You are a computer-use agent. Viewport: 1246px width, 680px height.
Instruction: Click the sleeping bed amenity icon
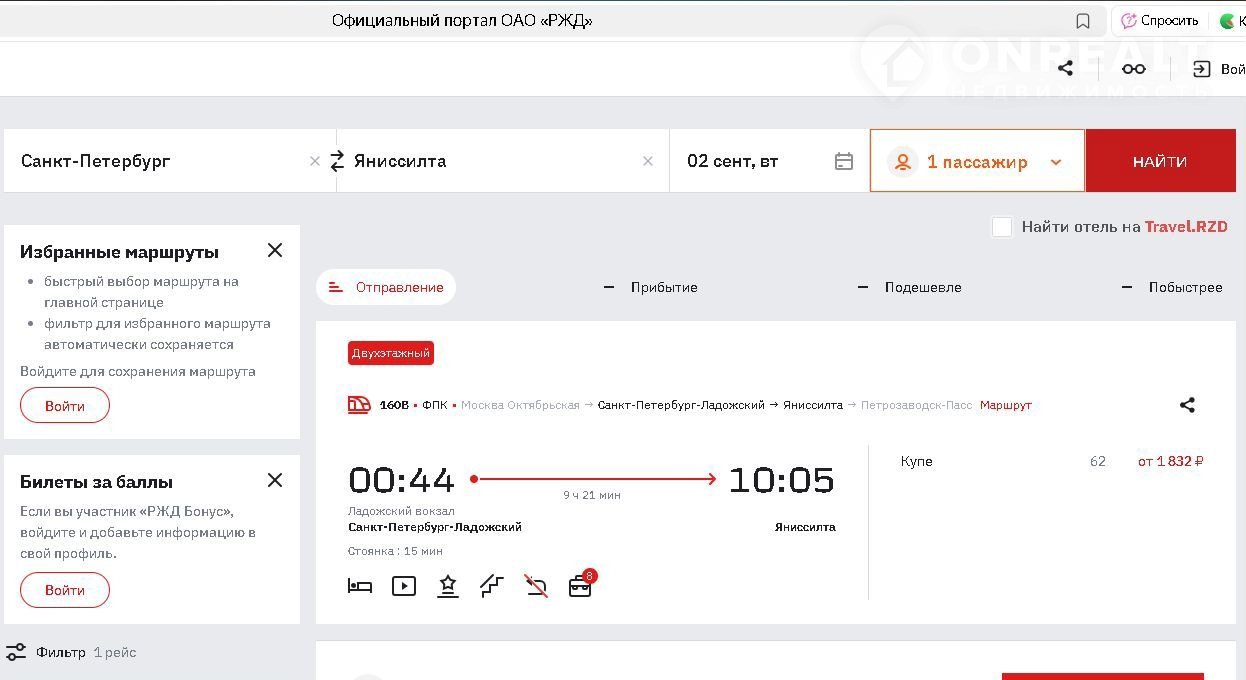pos(360,586)
